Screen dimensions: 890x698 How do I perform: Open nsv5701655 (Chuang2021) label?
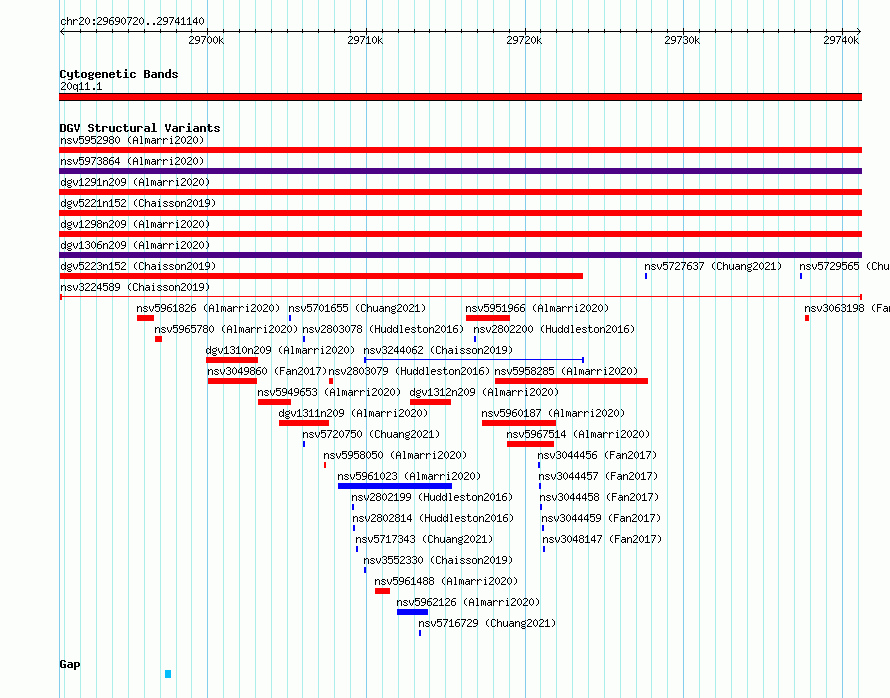357,308
